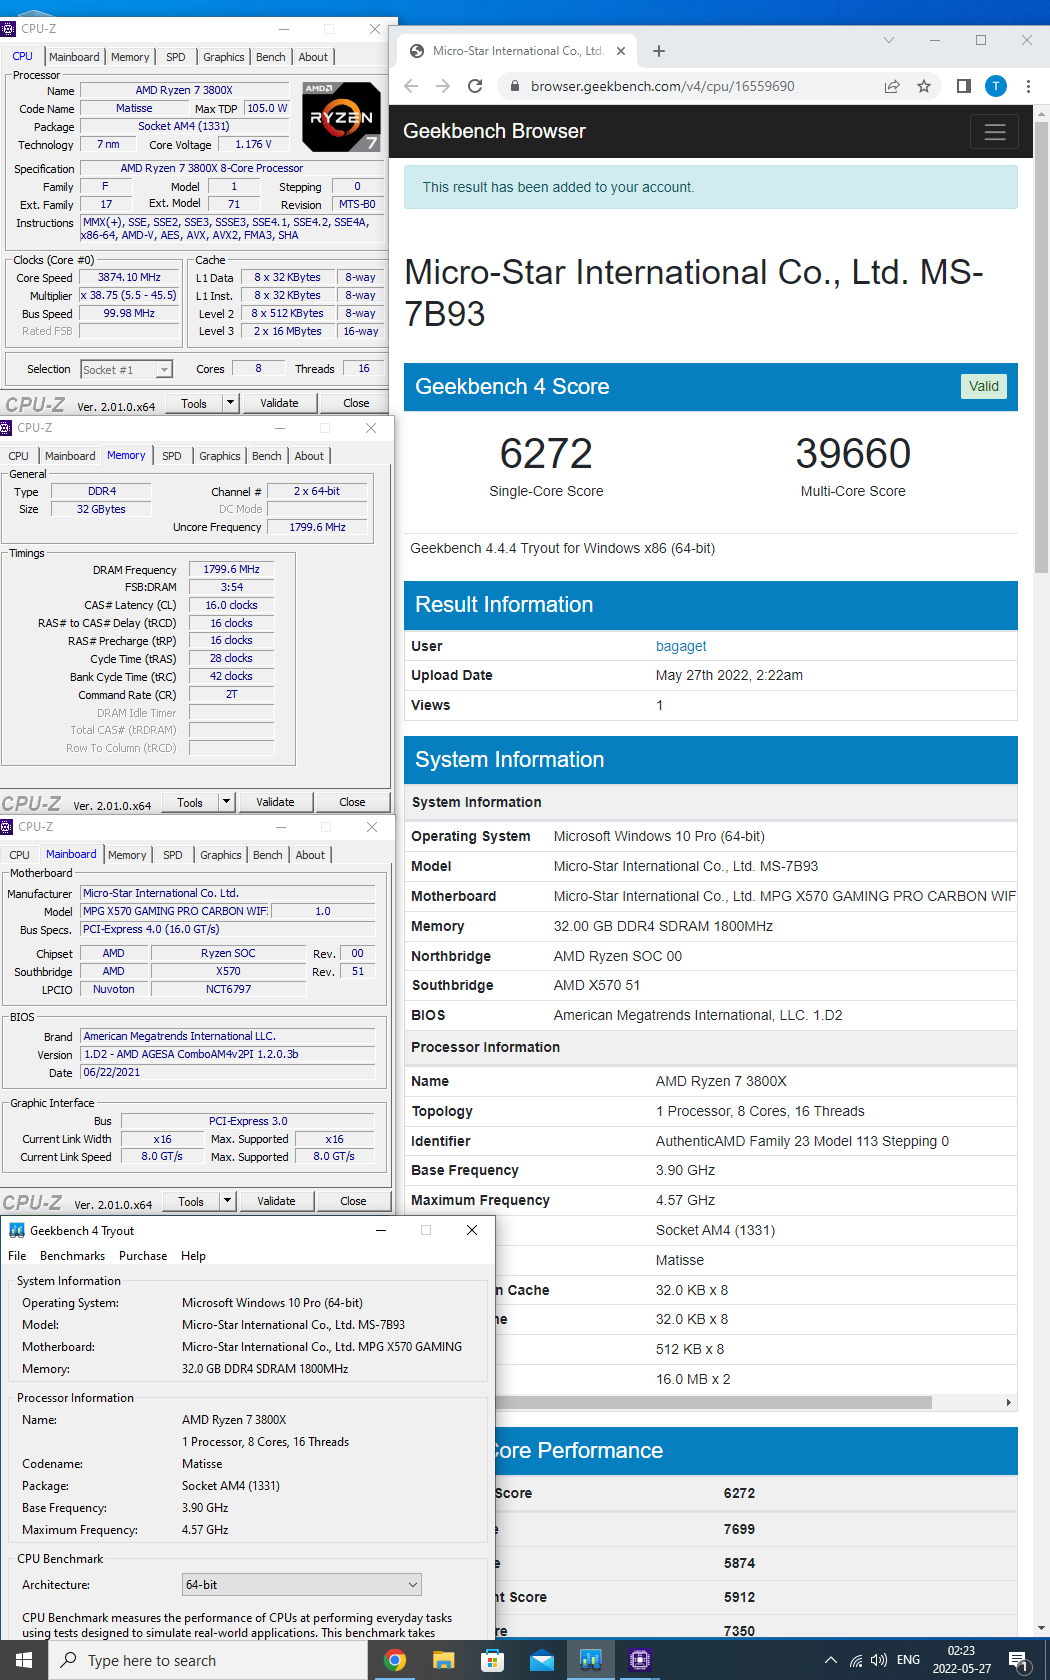Image resolution: width=1050 pixels, height=1680 pixels.
Task: Click the taskbar search box
Action: point(208,1660)
